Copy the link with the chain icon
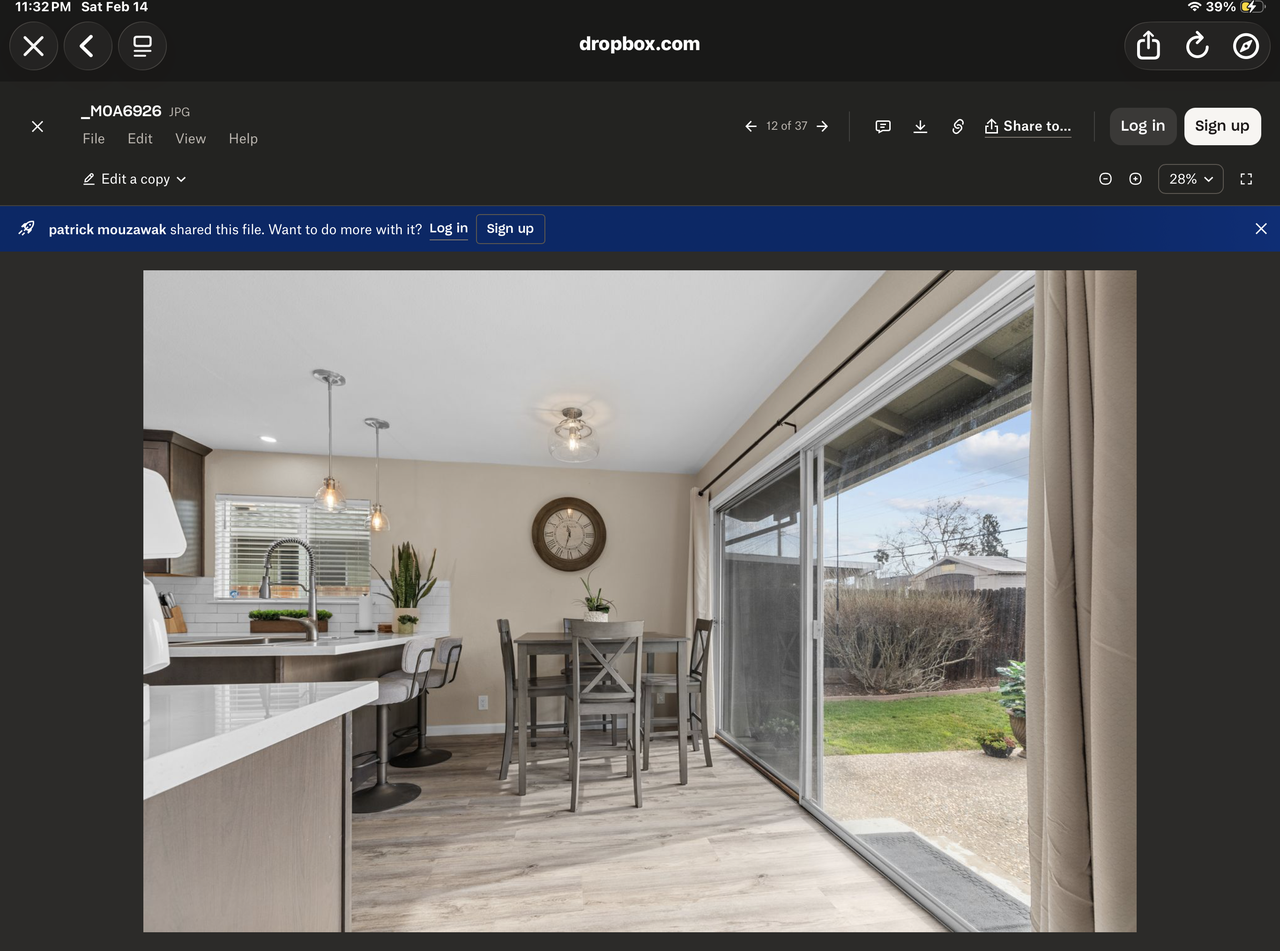This screenshot has width=1280, height=951. click(957, 126)
